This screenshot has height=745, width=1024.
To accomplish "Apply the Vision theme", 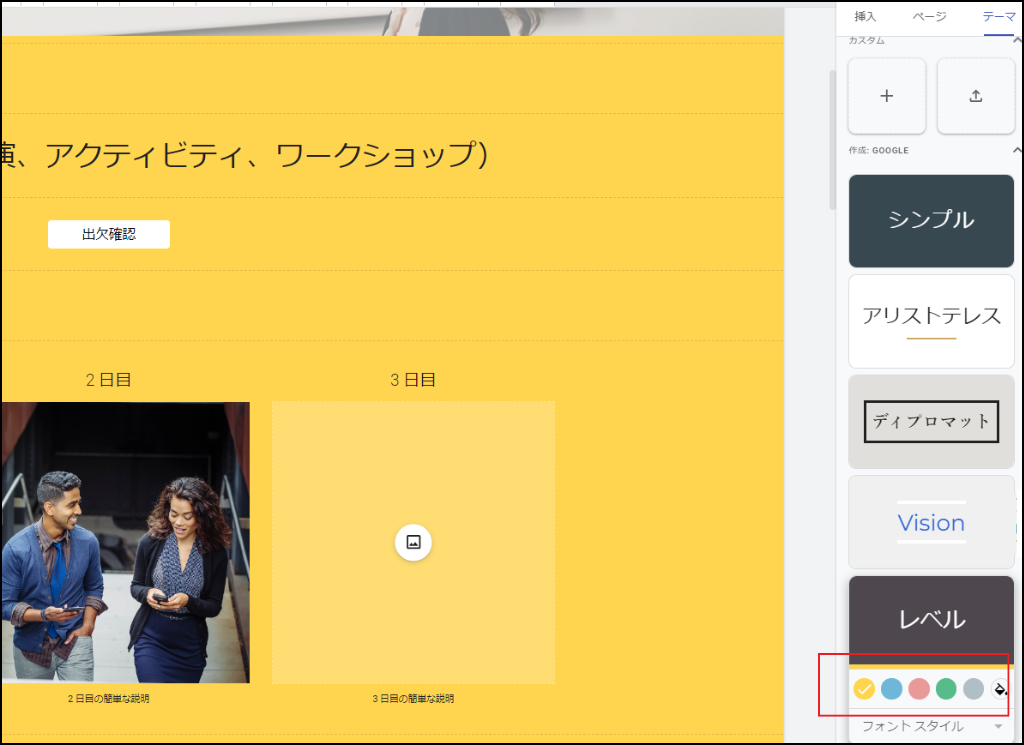I will 930,522.
